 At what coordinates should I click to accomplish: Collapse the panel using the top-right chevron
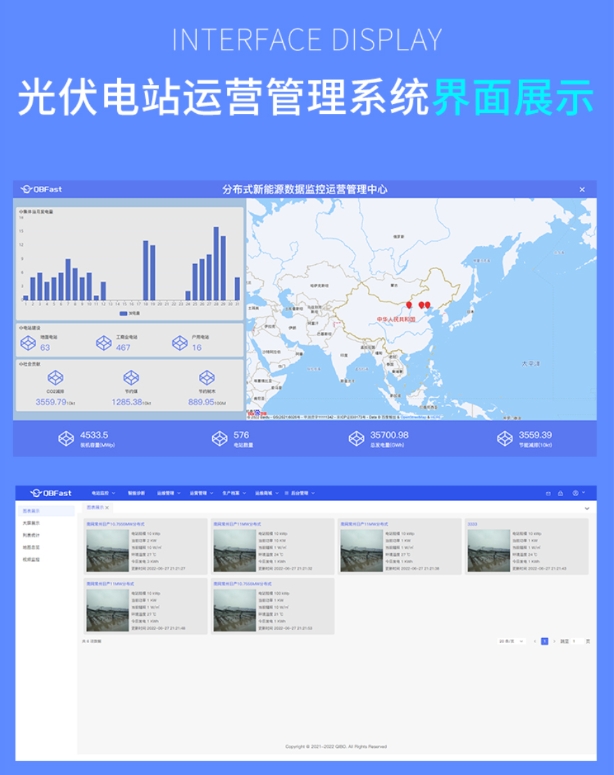[x=586, y=509]
